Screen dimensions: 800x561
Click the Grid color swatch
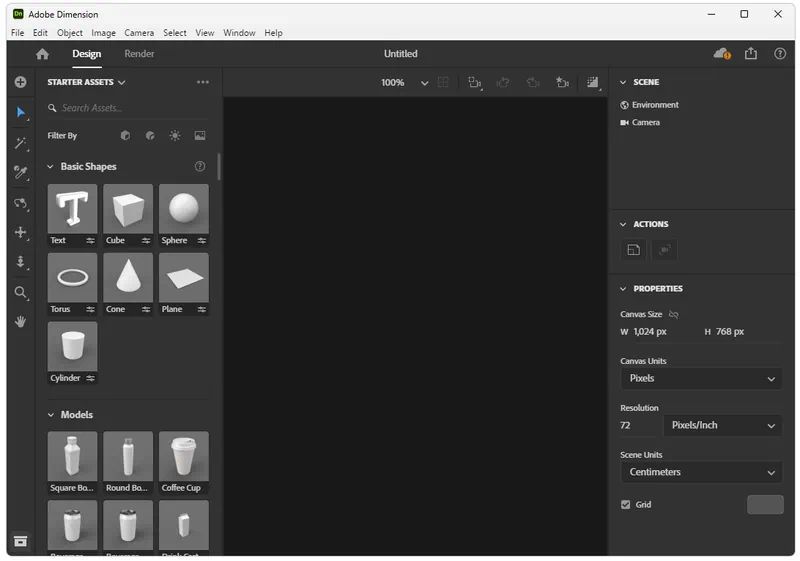765,505
